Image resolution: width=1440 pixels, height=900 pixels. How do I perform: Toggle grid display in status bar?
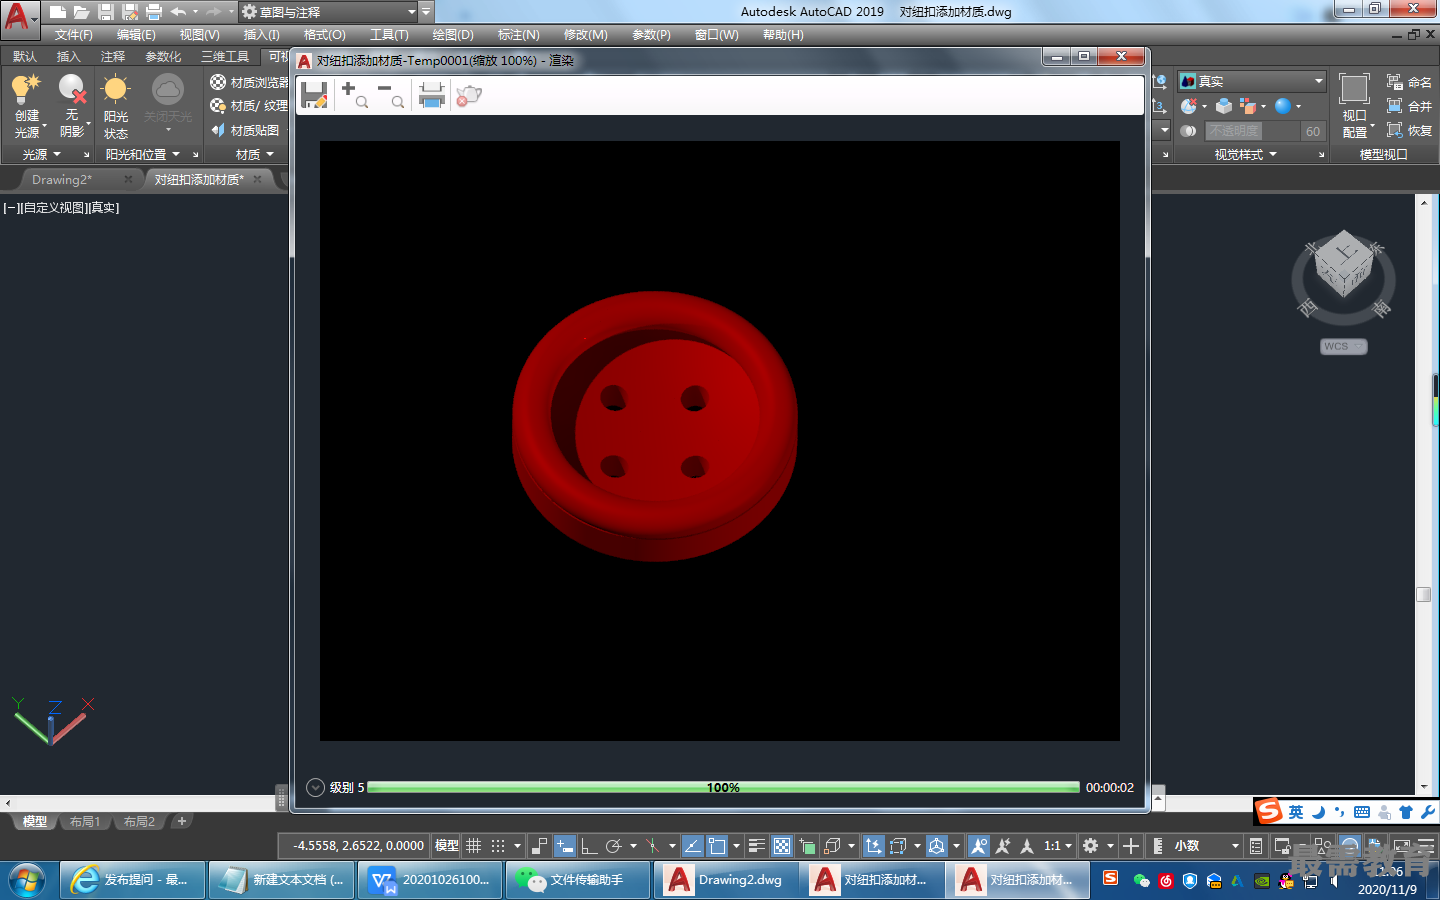tap(474, 845)
